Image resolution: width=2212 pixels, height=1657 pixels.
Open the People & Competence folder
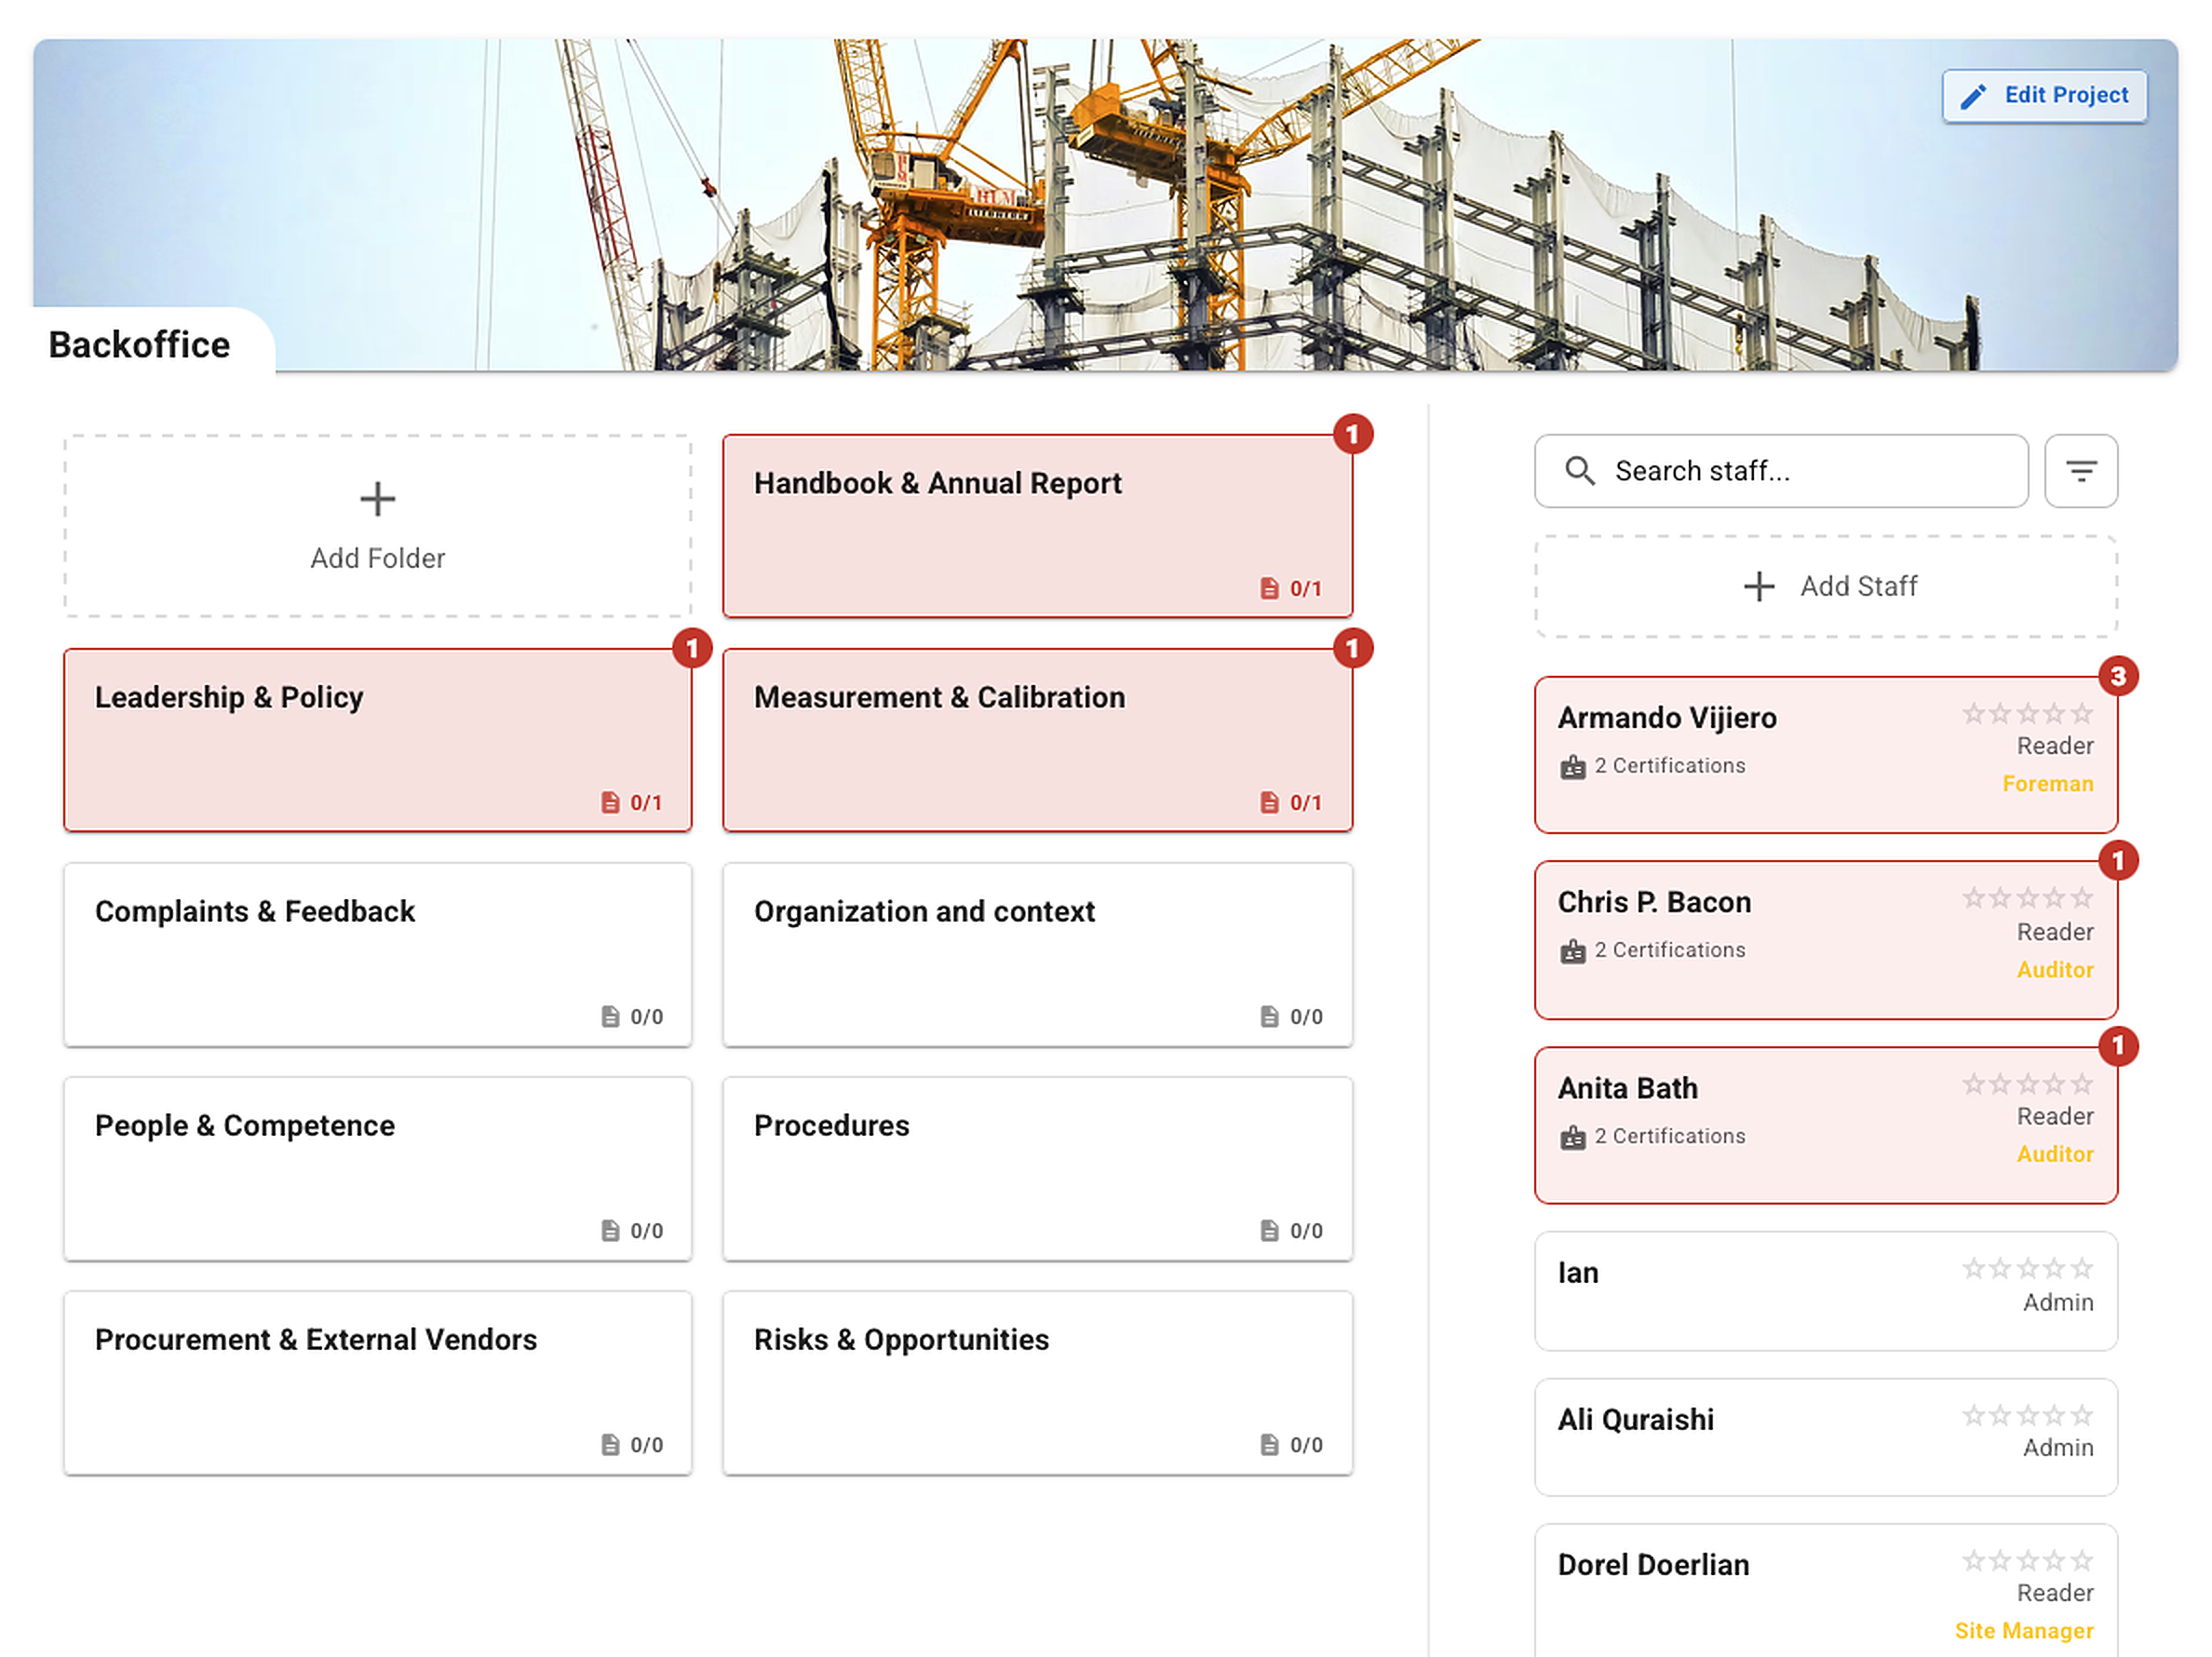click(377, 1168)
